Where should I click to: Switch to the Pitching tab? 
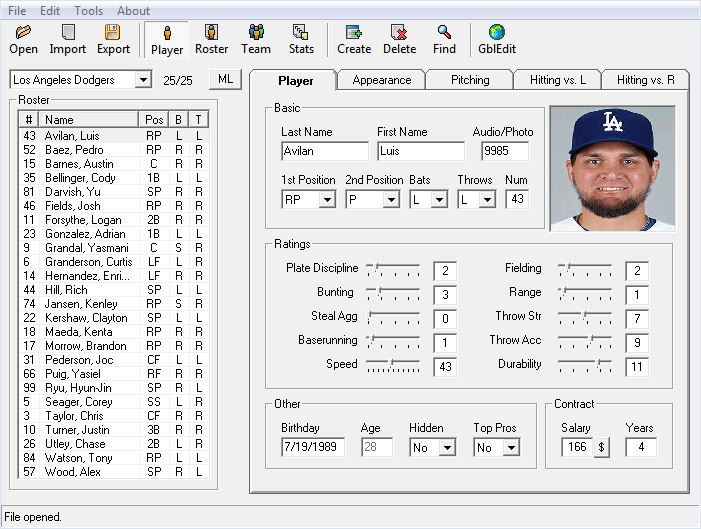pos(469,80)
